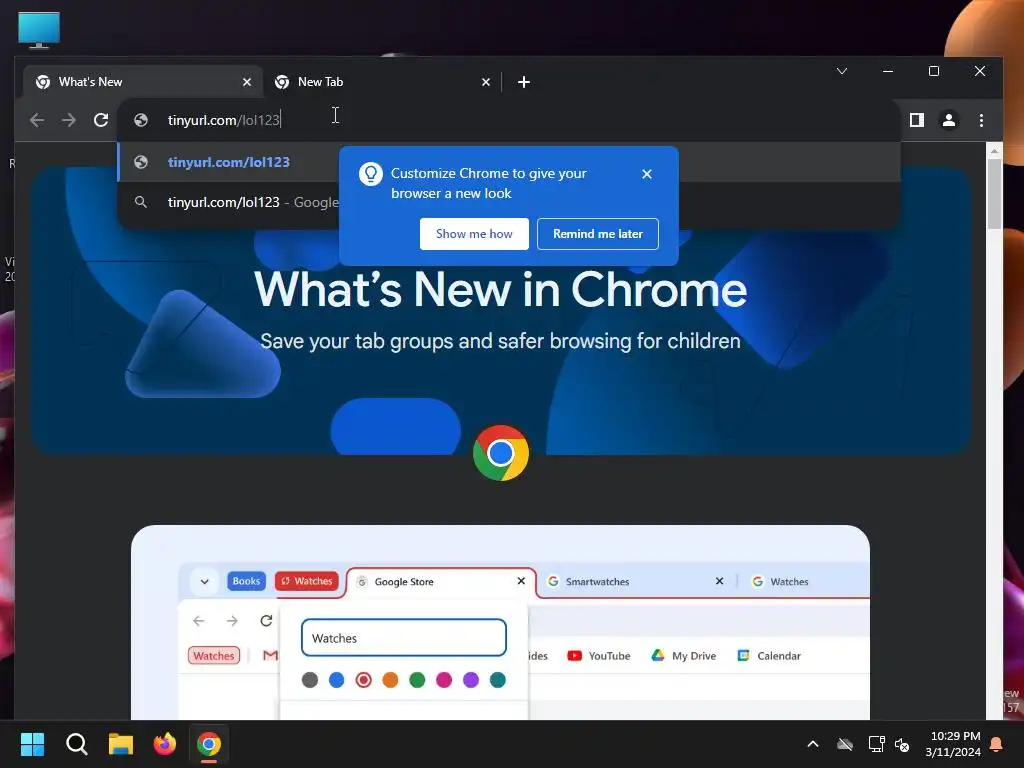Pick the purple color swatch
This screenshot has width=1024, height=768.
pos(471,680)
